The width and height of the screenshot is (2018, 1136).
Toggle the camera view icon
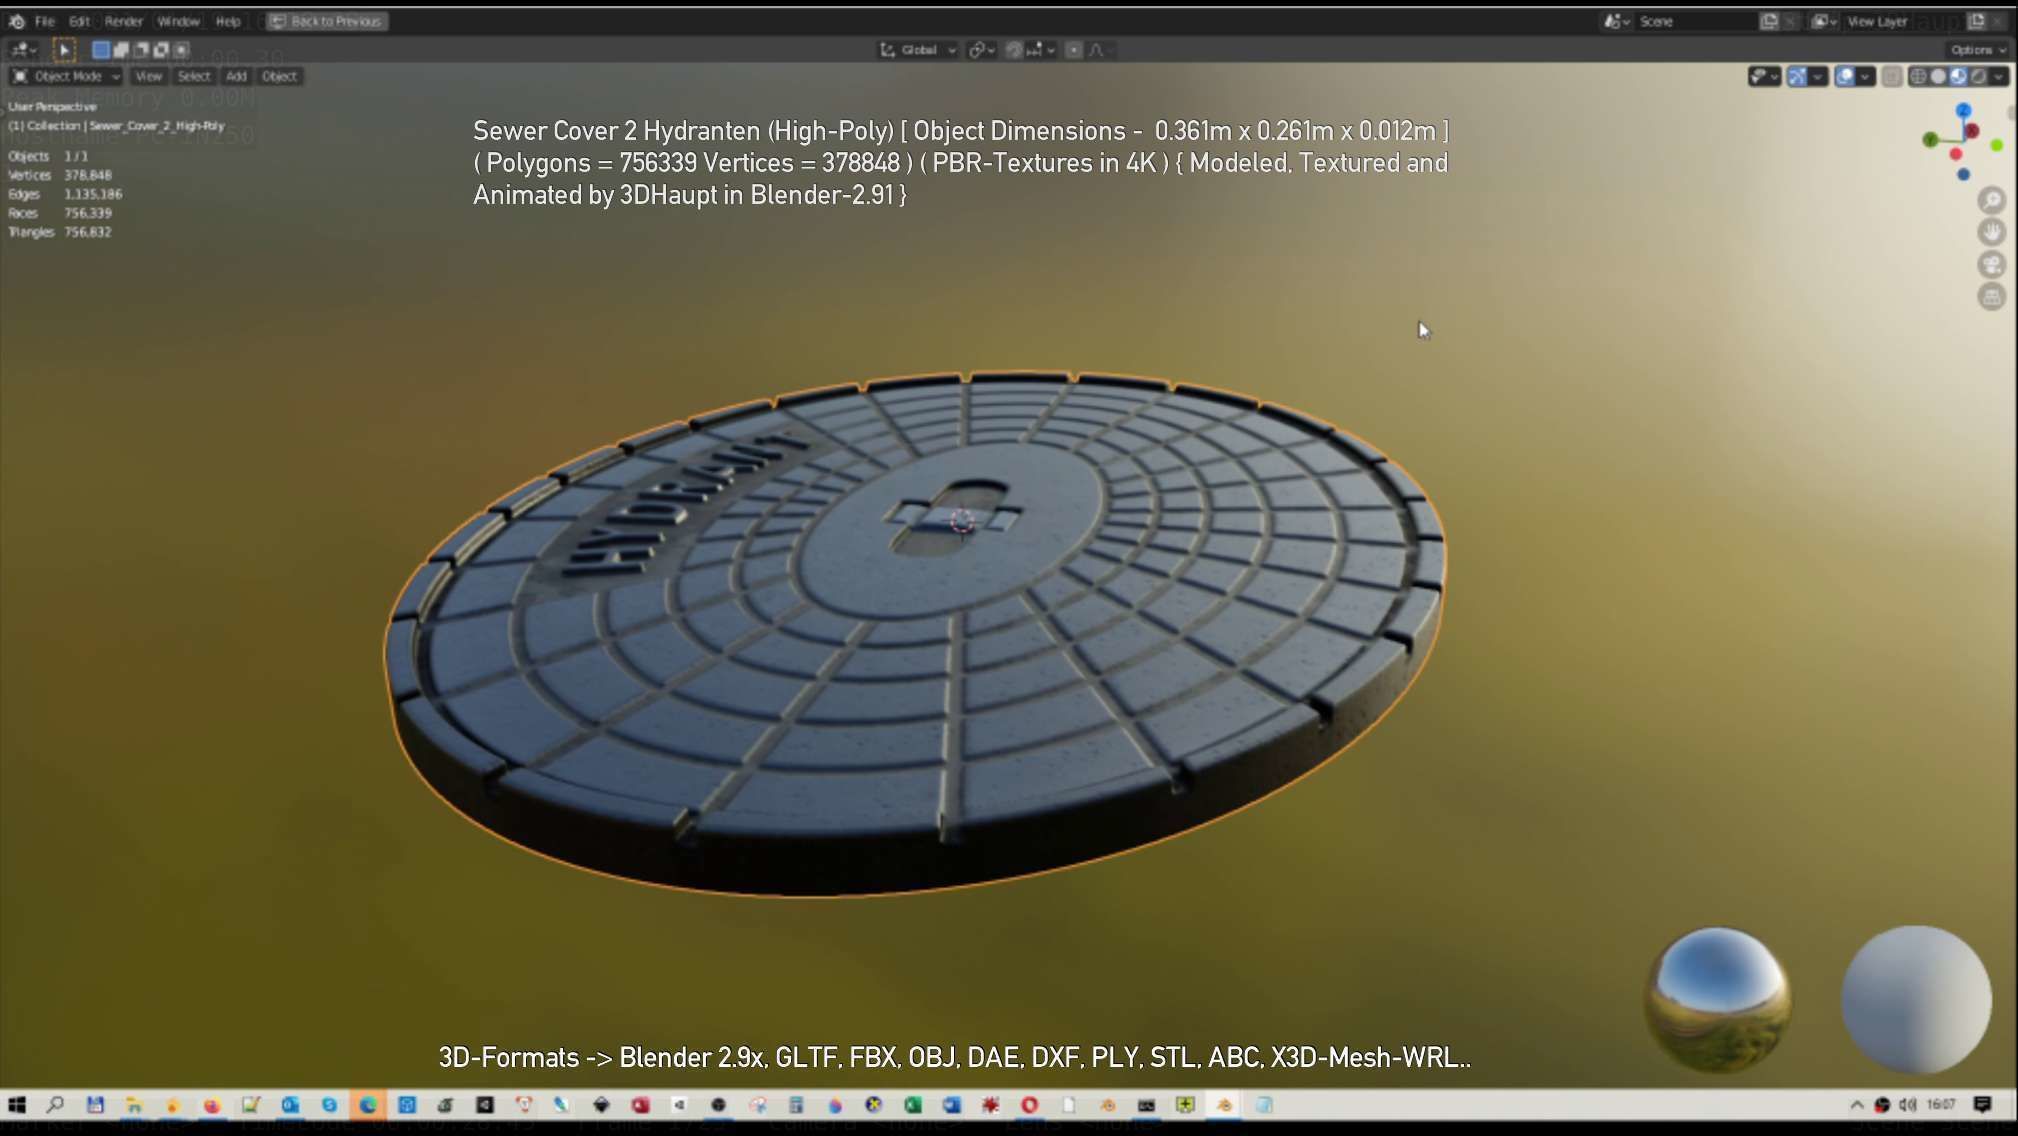tap(1992, 265)
